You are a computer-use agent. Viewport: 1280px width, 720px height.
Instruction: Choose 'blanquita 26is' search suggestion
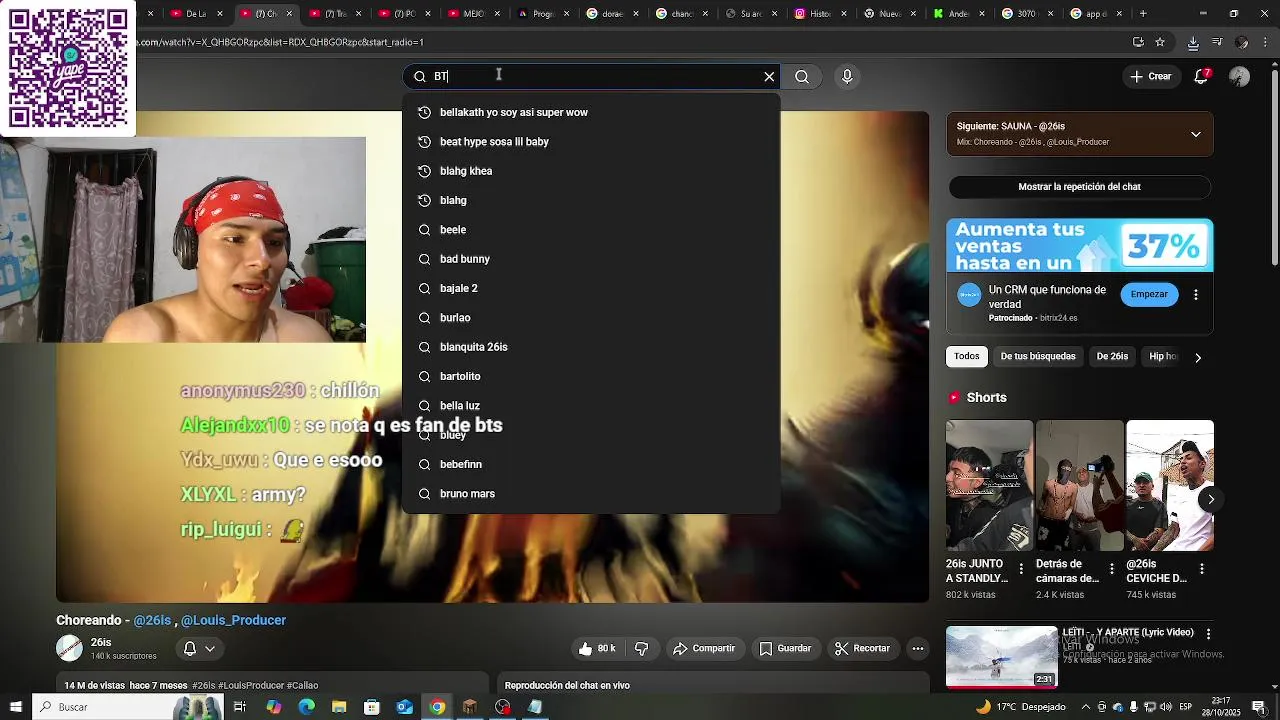[591, 347]
